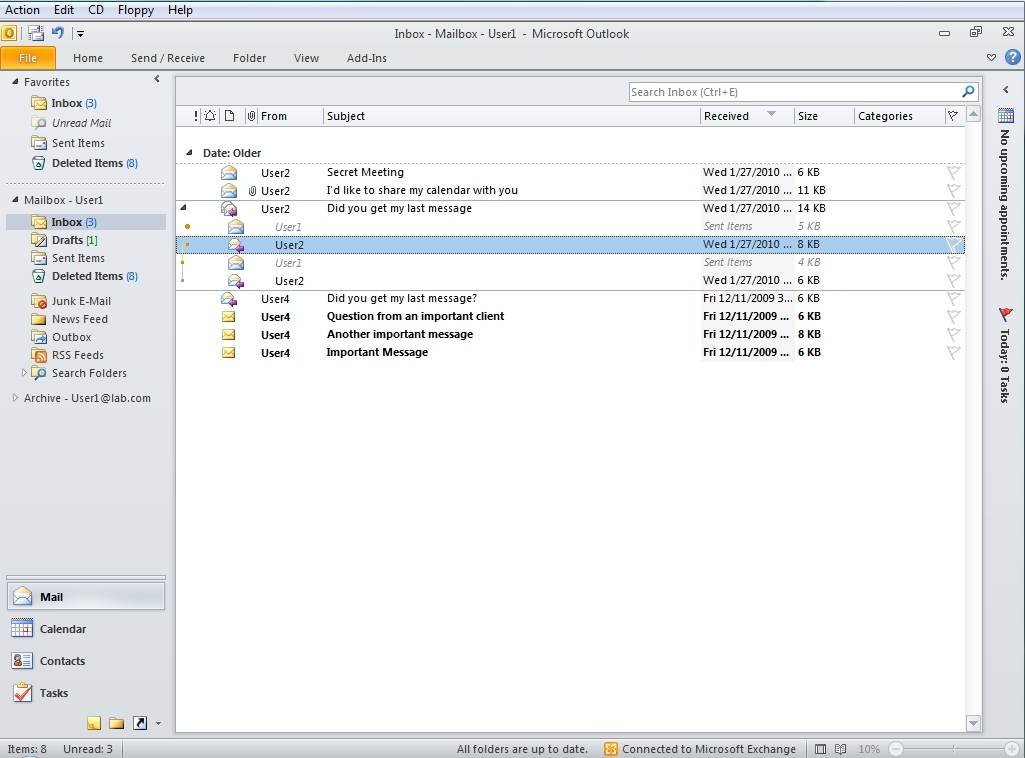Viewport: 1025px width, 758px height.
Task: Sort by Importance column icon
Action: click(x=195, y=116)
